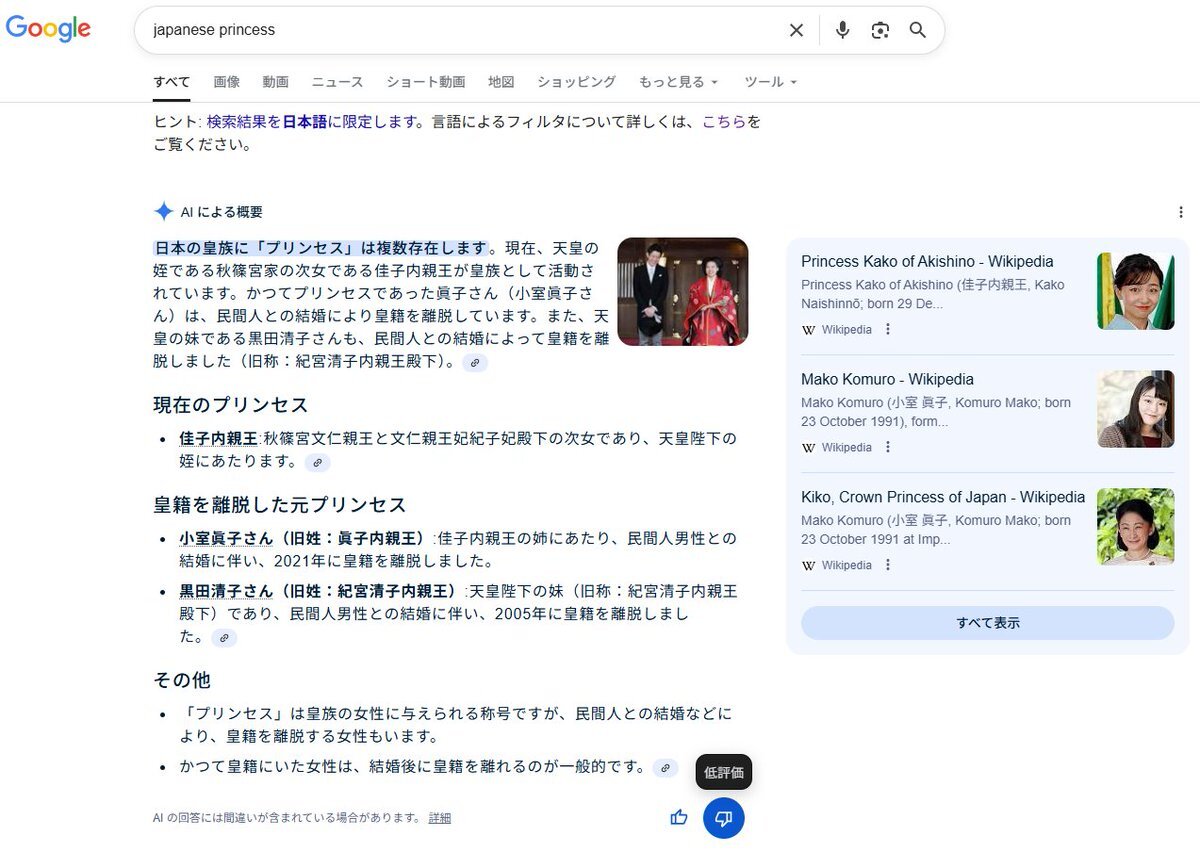This screenshot has height=852, width=1200.
Task: Clear the search box with X icon
Action: click(x=796, y=30)
